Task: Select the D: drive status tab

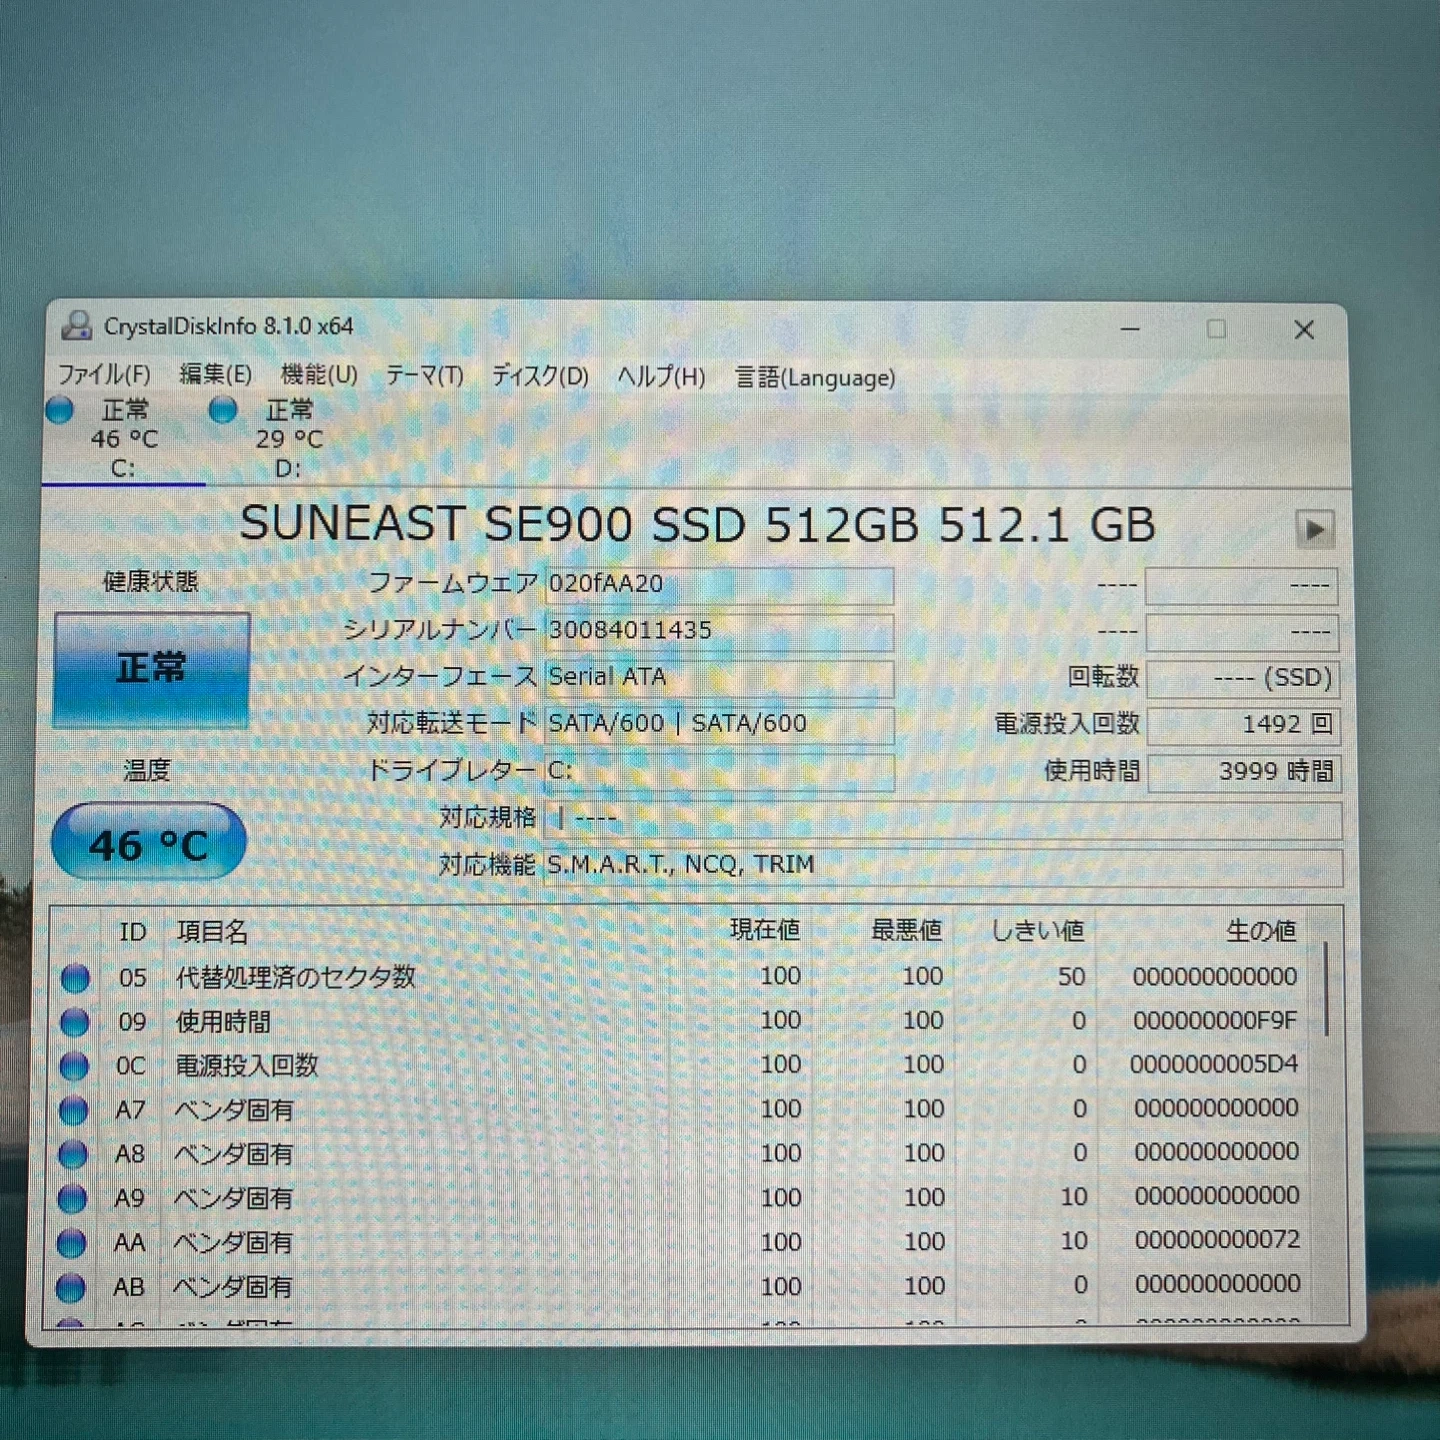Action: click(287, 439)
